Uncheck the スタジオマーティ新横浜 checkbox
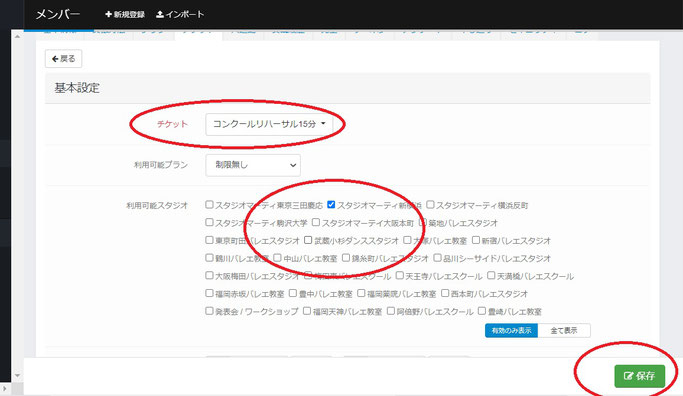Viewport: 683px width, 396px height. pyautogui.click(x=331, y=204)
